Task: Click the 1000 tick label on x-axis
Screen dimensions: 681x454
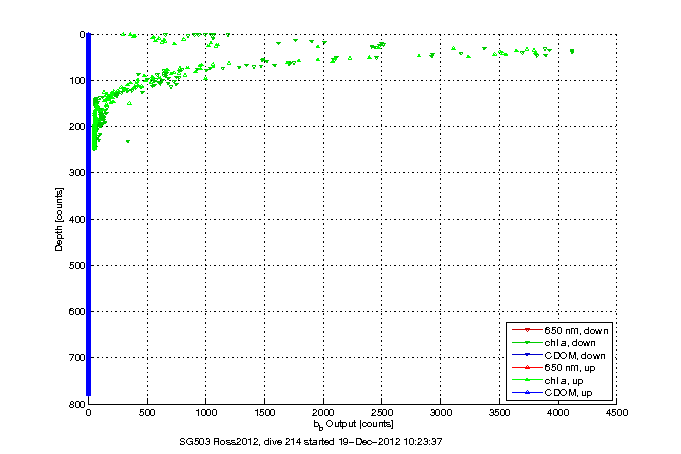Action: pyautogui.click(x=206, y=411)
